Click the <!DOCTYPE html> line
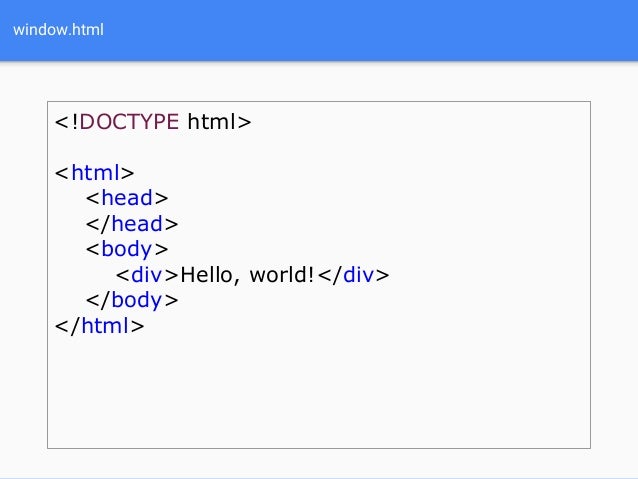This screenshot has height=479, width=638. (x=153, y=122)
